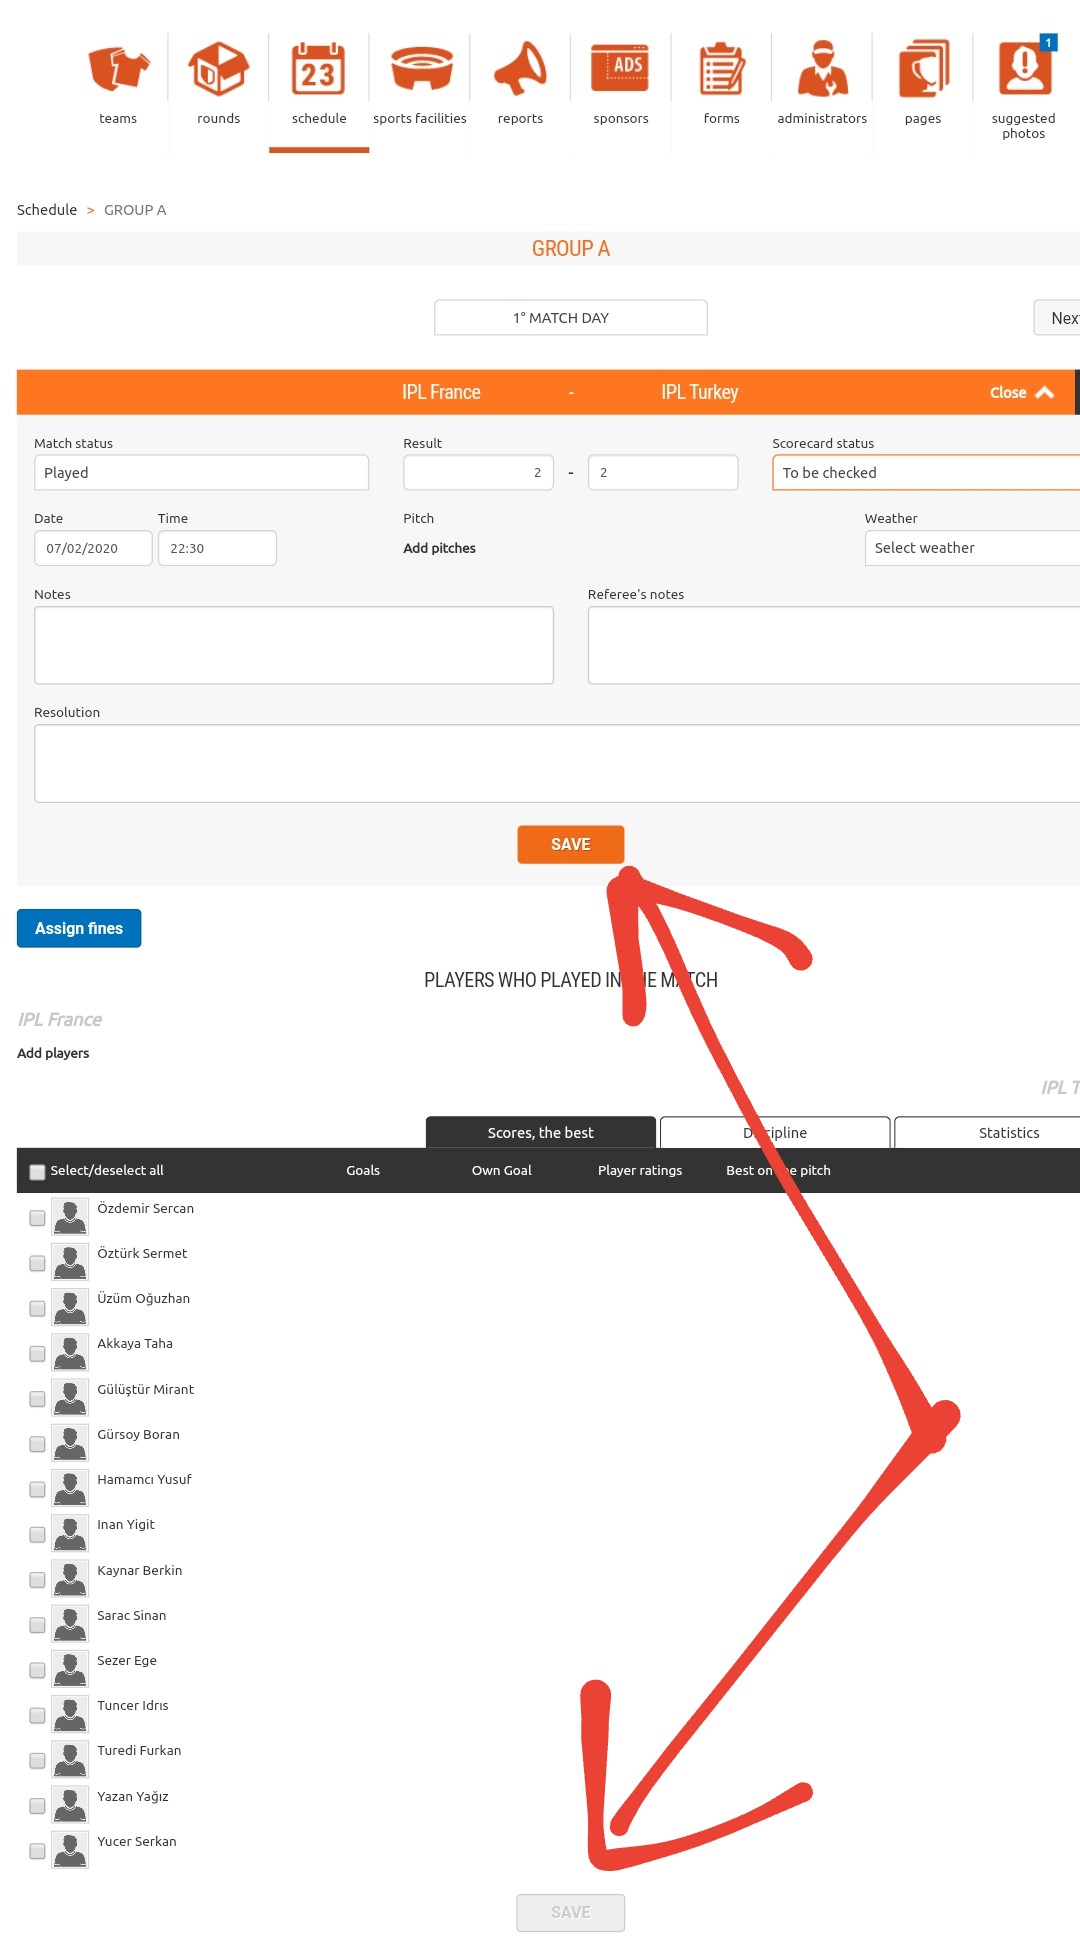Click the grey SAVE button below players

(571, 1912)
